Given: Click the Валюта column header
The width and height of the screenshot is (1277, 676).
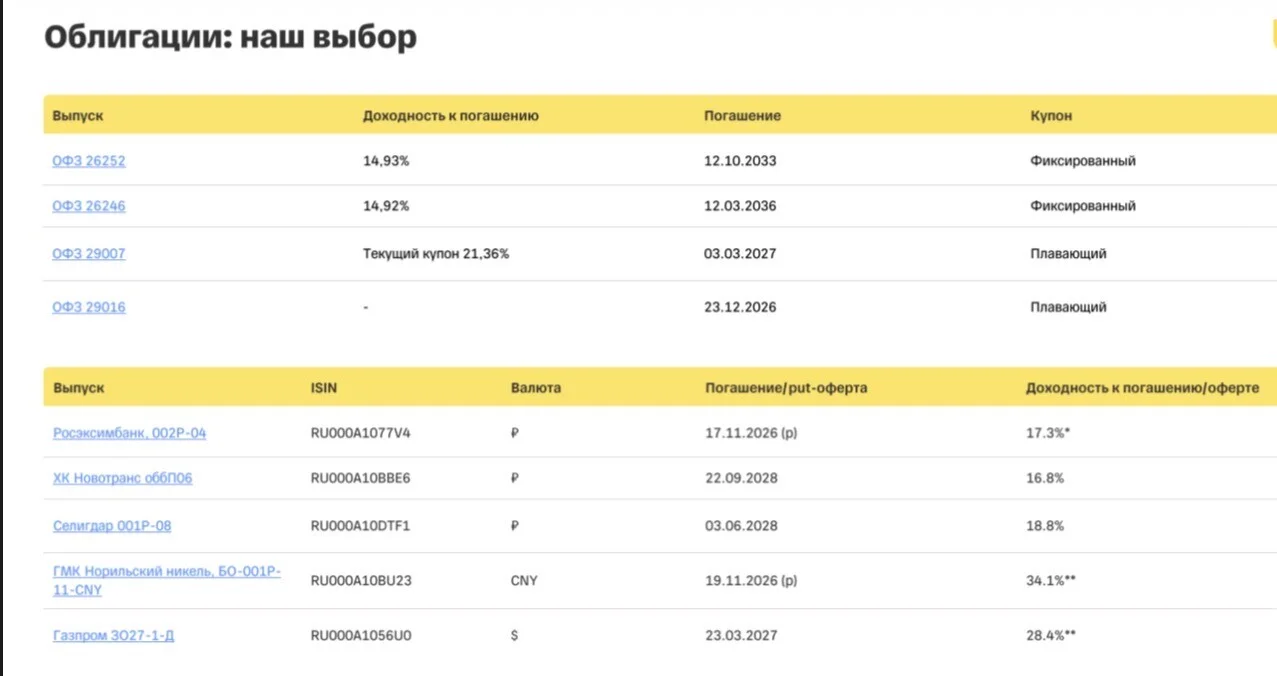Looking at the screenshot, I should 536,387.
